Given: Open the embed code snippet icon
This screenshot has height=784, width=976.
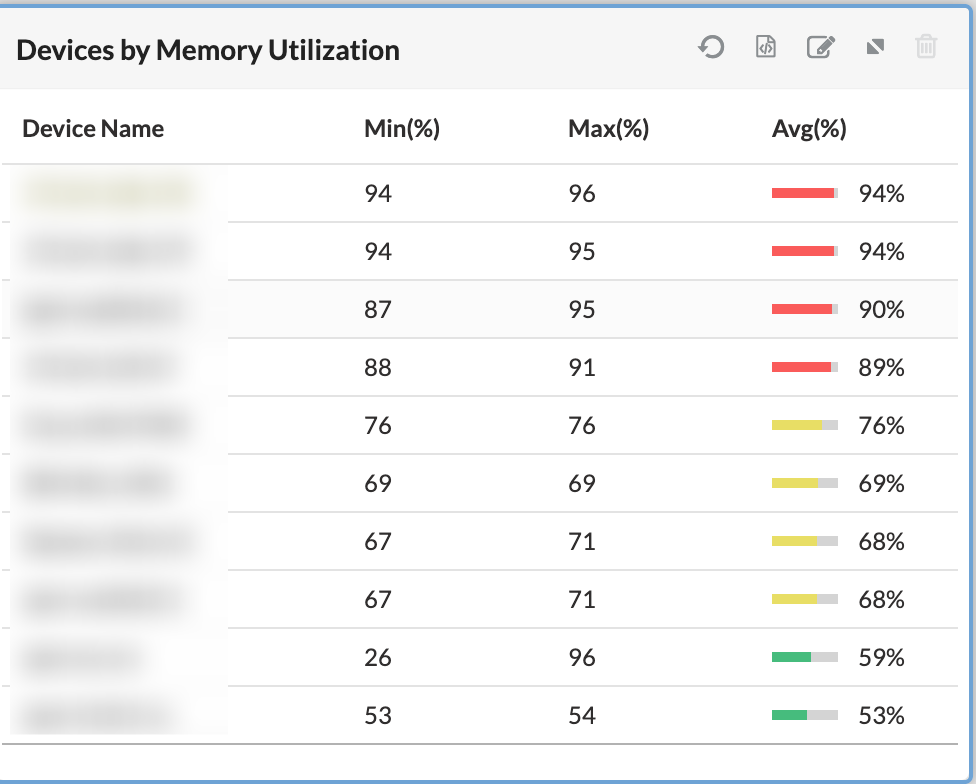Looking at the screenshot, I should pos(766,47).
